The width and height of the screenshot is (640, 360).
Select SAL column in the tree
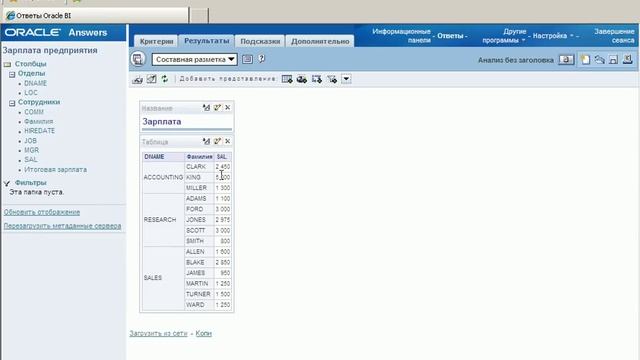[x=31, y=160]
